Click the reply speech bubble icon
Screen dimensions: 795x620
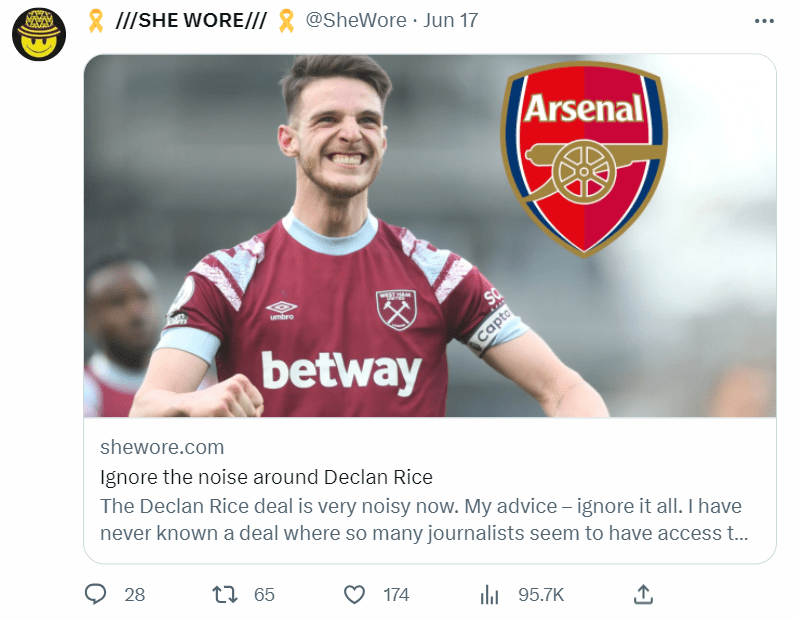[96, 594]
